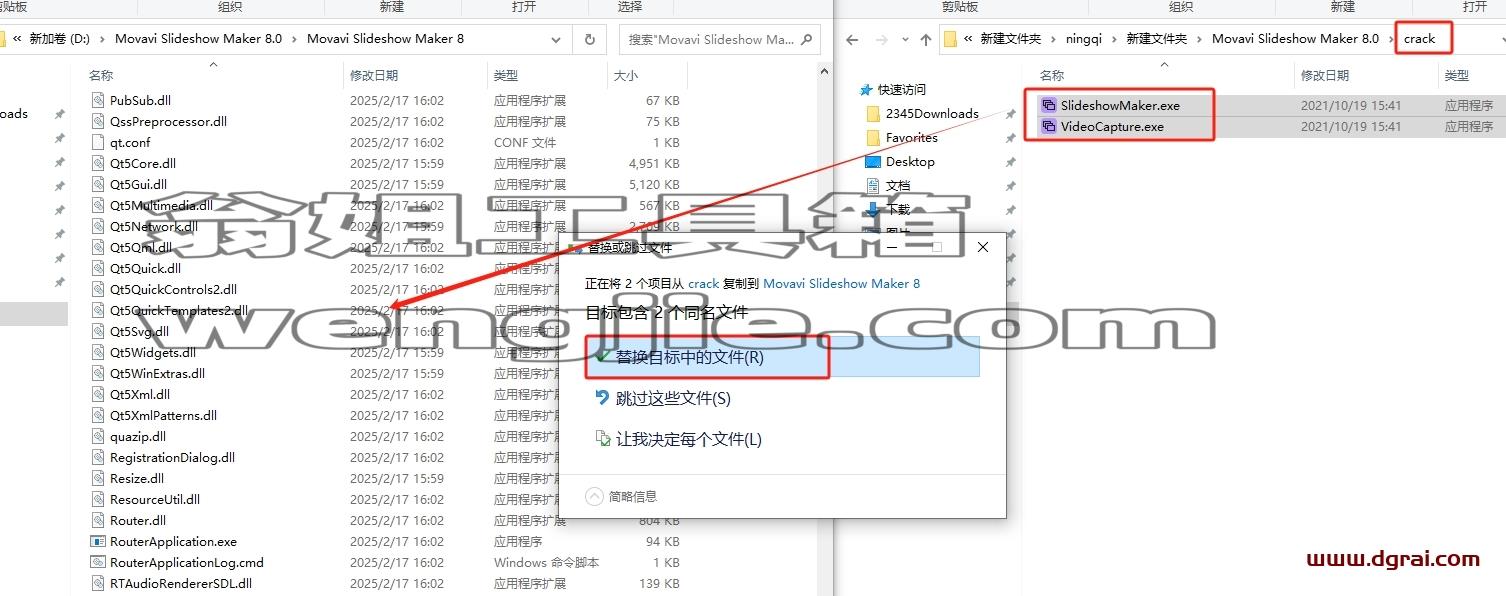
Task: Open the crack source link in dialog
Action: click(703, 283)
